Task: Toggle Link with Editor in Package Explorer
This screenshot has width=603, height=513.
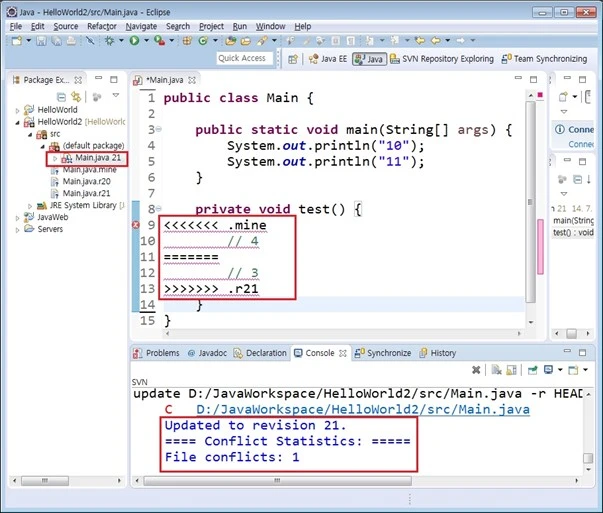Action: (x=76, y=97)
